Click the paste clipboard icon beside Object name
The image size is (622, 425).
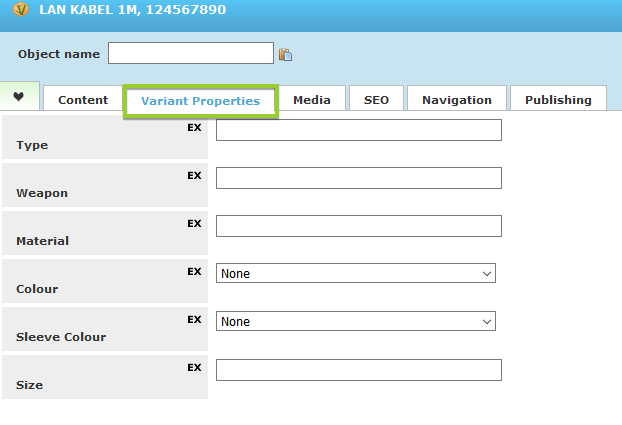pos(285,54)
